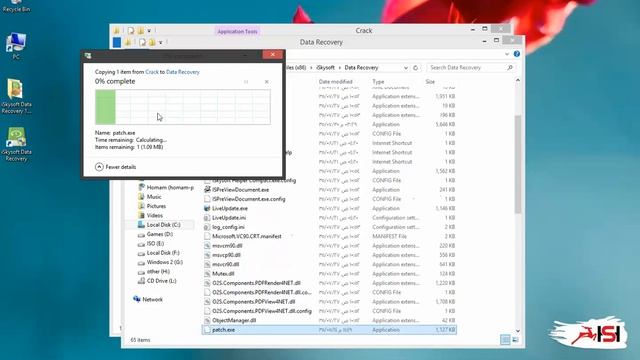Select the log_config.ini file
The image size is (640, 360).
(228, 227)
